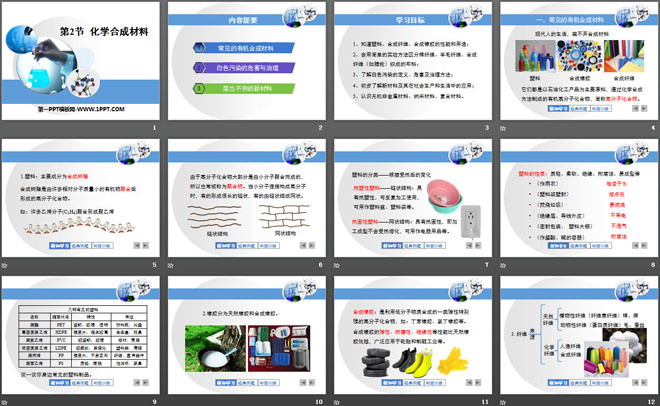Select slide 12 fiber classification diagram
This screenshot has height=406, width=660.
click(x=579, y=335)
